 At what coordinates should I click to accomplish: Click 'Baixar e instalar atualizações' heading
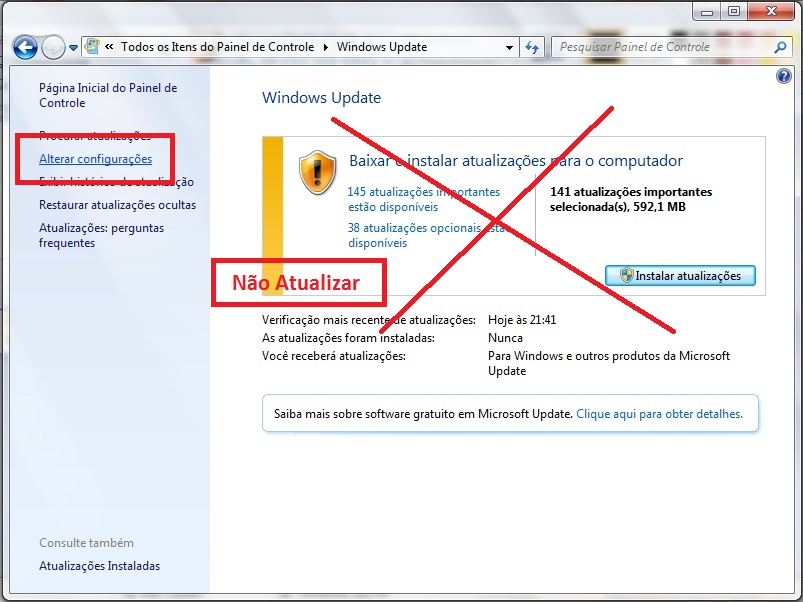[516, 161]
